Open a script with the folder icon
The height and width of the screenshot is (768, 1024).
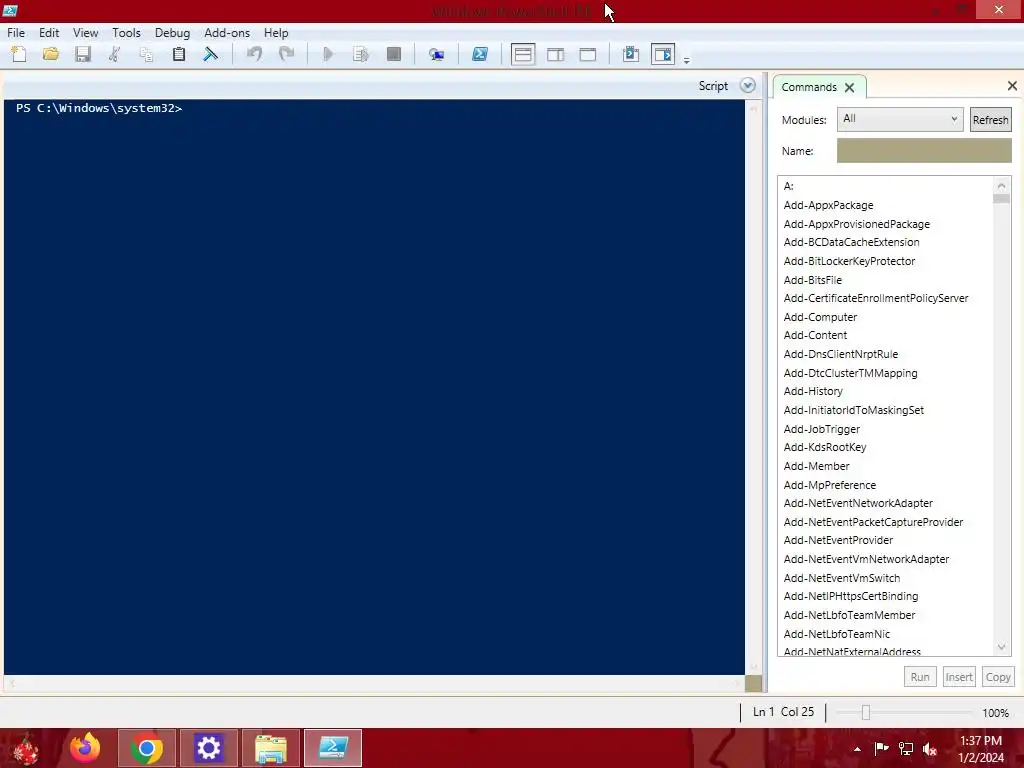pyautogui.click(x=51, y=54)
